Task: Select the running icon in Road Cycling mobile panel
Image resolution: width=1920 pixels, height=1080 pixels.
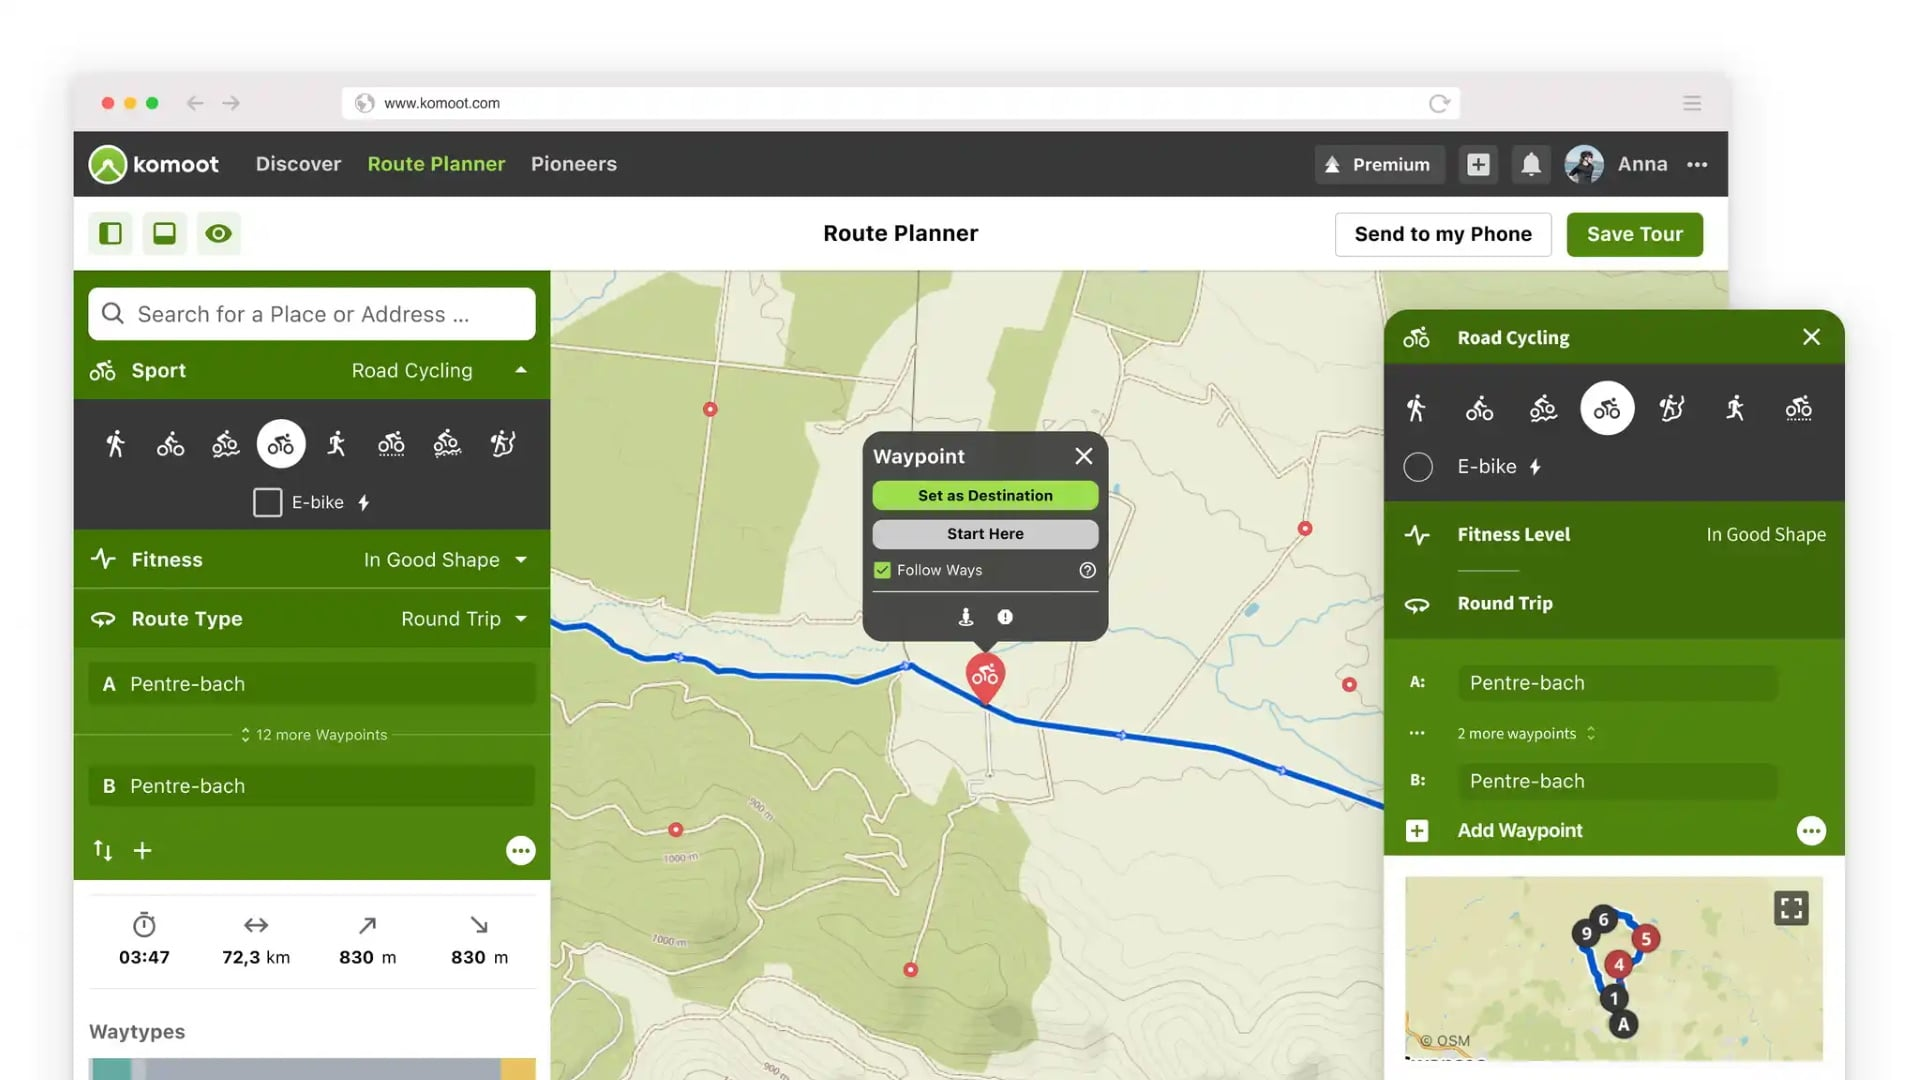Action: tap(1735, 408)
